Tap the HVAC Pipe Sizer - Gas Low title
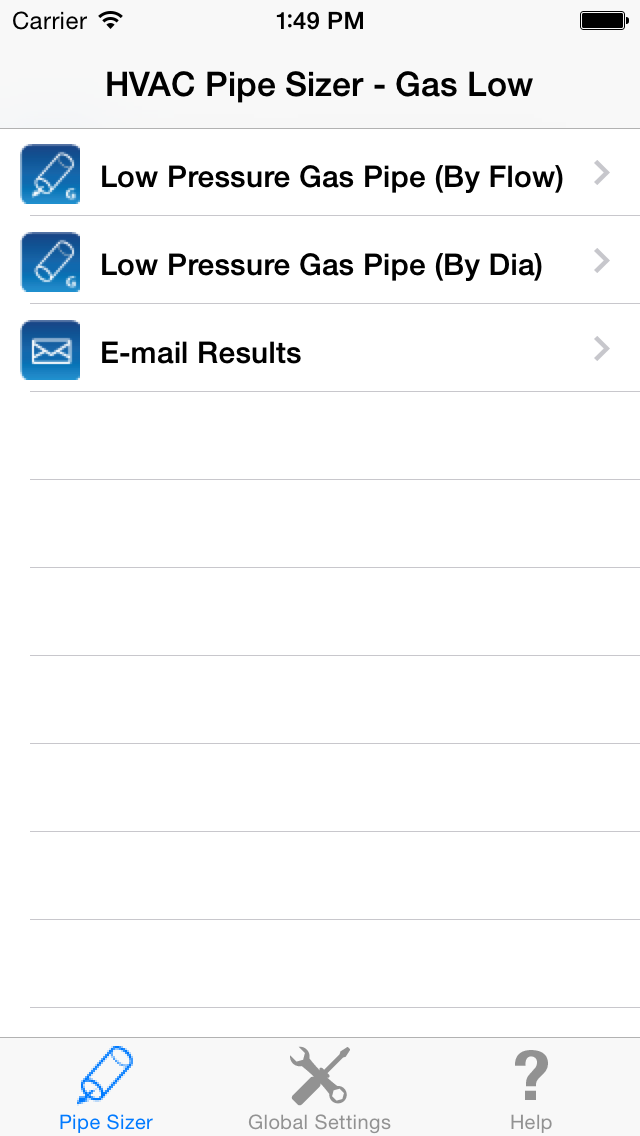The width and height of the screenshot is (640, 1136). pyautogui.click(x=319, y=85)
